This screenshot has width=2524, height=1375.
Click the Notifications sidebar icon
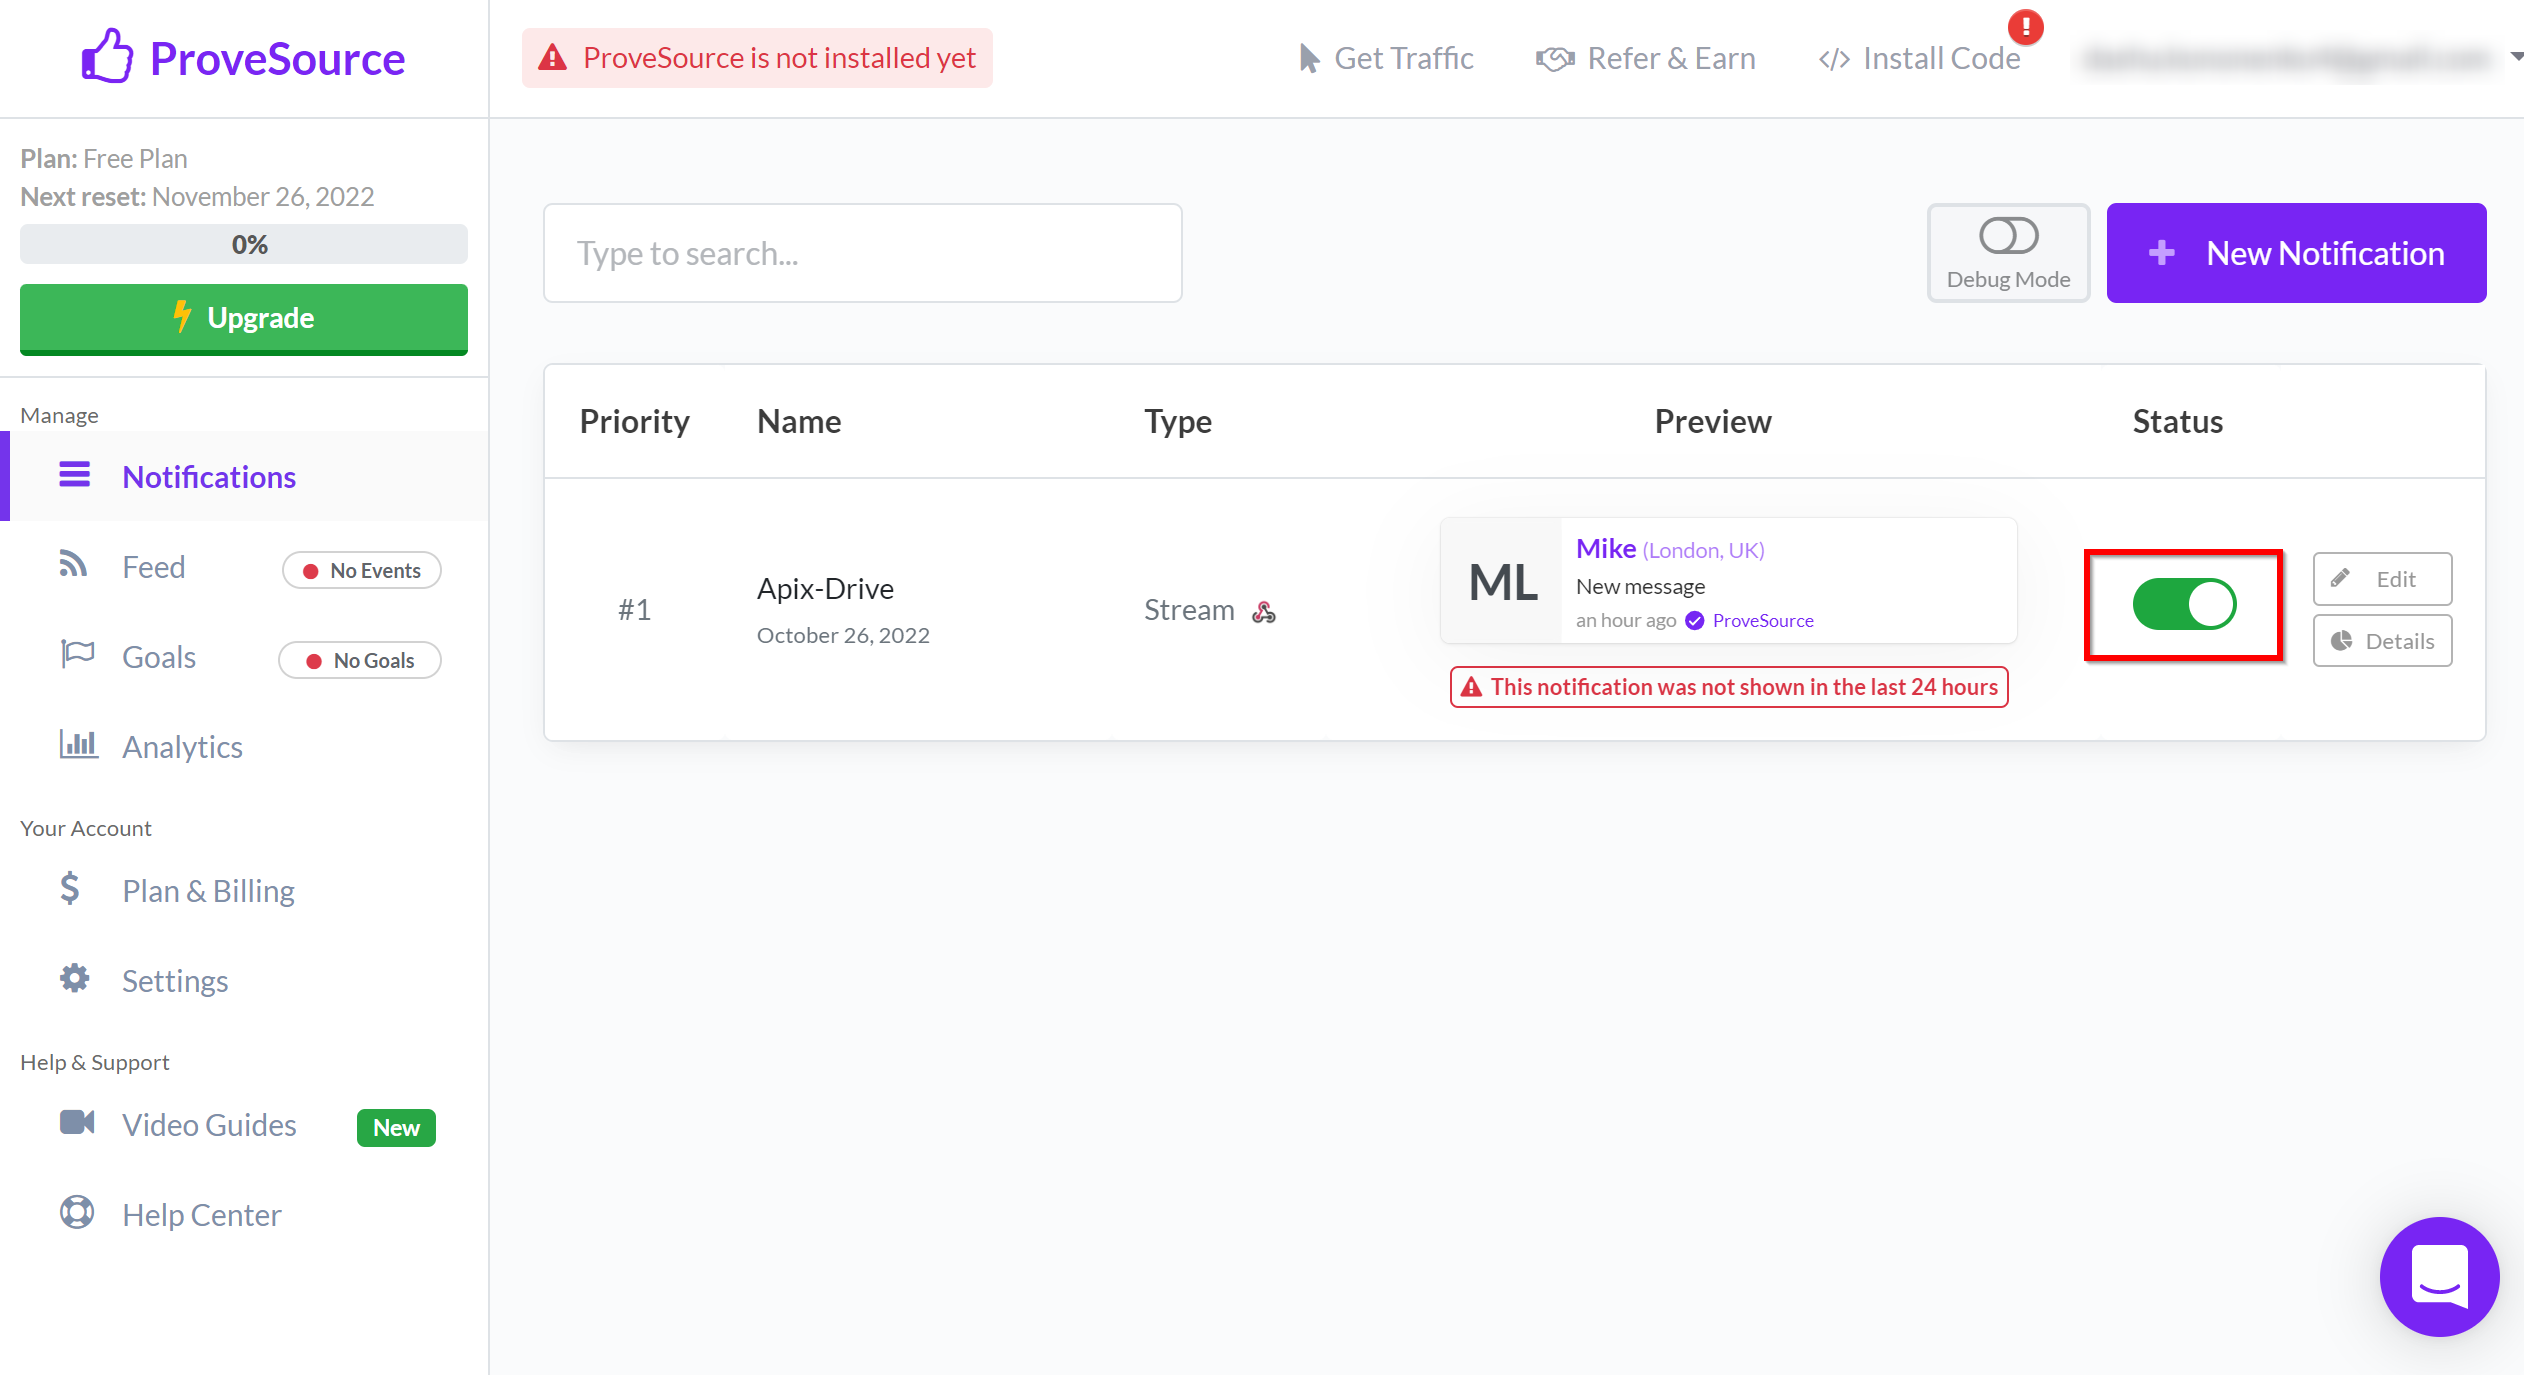pyautogui.click(x=73, y=476)
